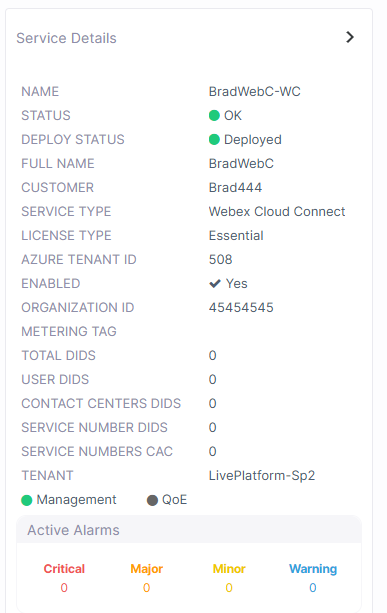Viewport: 387px width, 613px height.
Task: Expand Service Details with the chevron arrow
Action: pos(350,37)
